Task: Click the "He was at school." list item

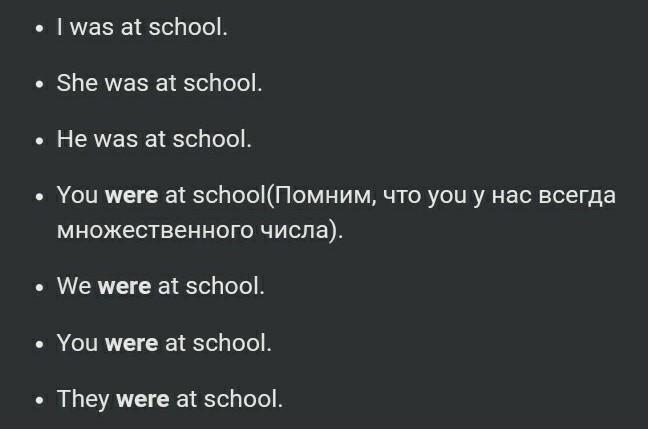Action: [154, 138]
